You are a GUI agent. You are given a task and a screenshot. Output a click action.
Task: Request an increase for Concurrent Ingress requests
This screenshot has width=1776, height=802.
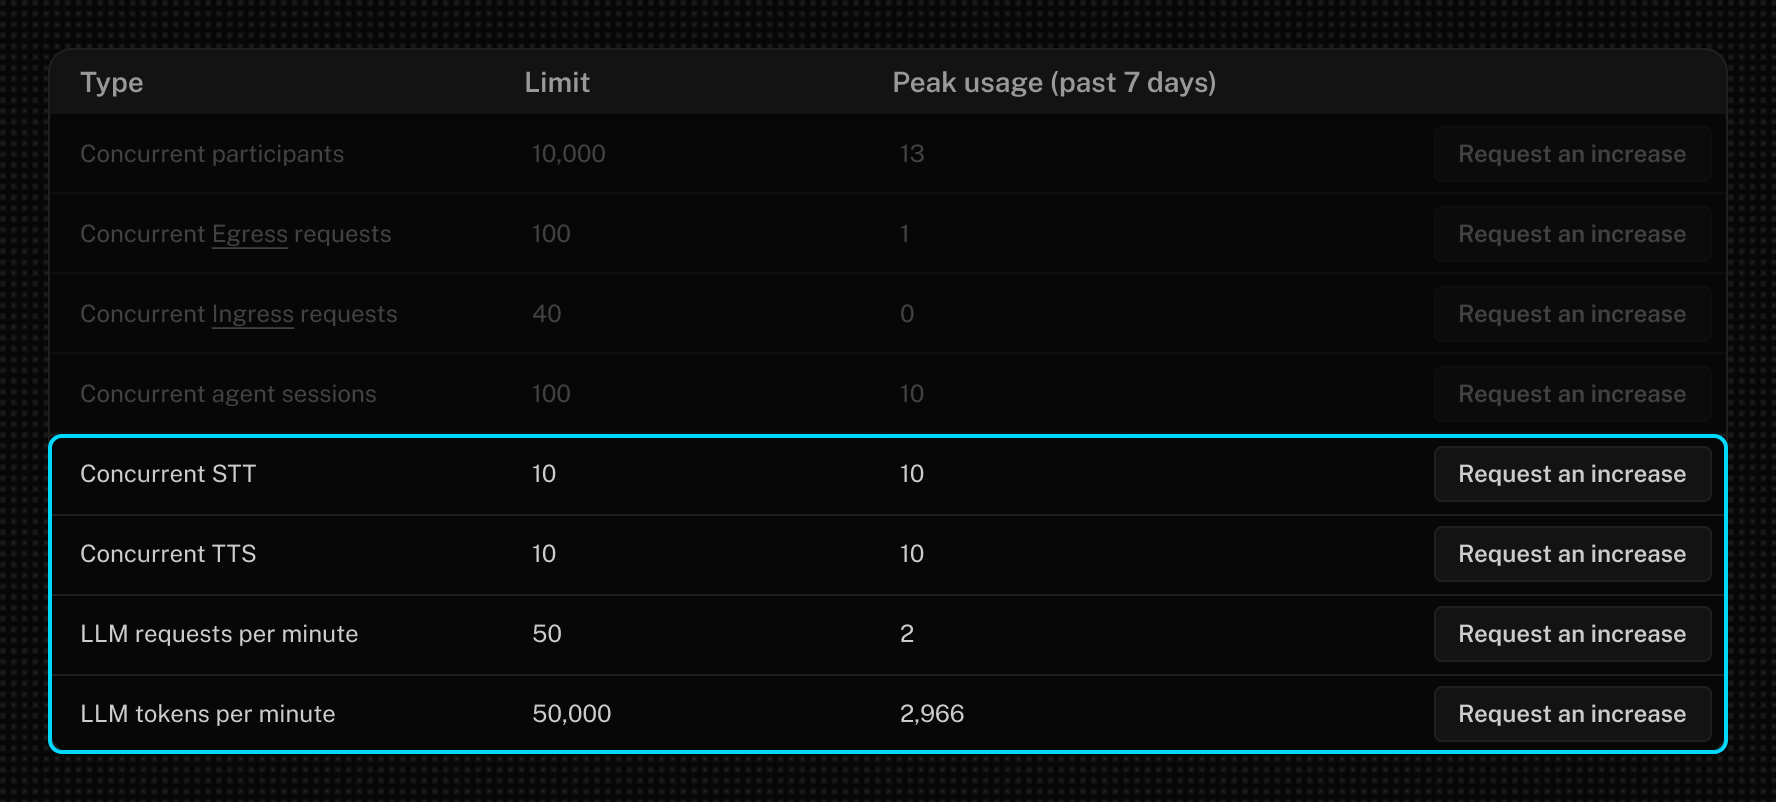1572,314
